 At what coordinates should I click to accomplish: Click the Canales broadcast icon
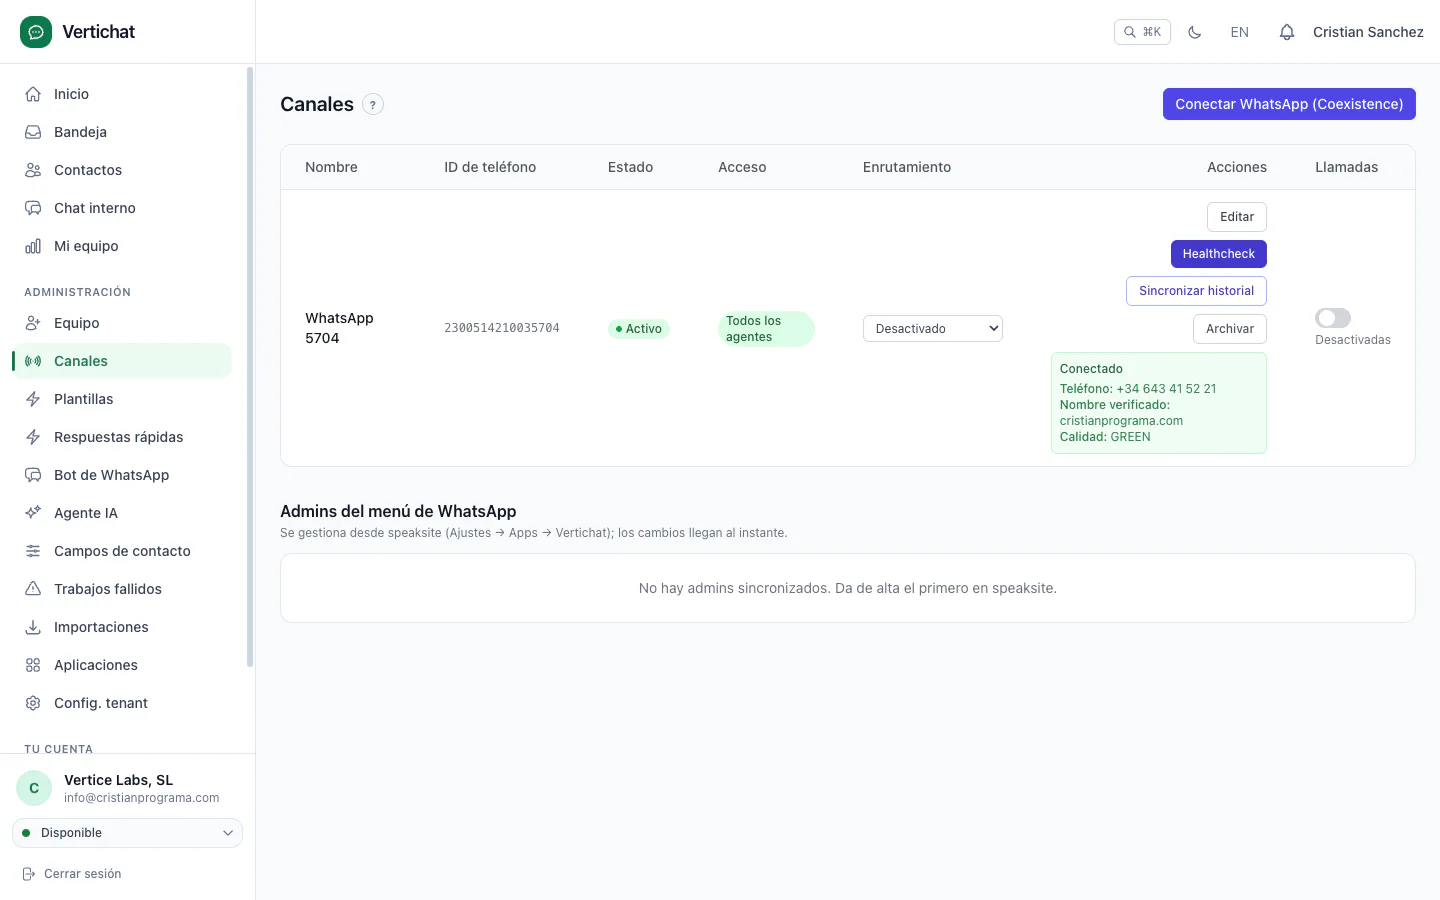pyautogui.click(x=33, y=361)
